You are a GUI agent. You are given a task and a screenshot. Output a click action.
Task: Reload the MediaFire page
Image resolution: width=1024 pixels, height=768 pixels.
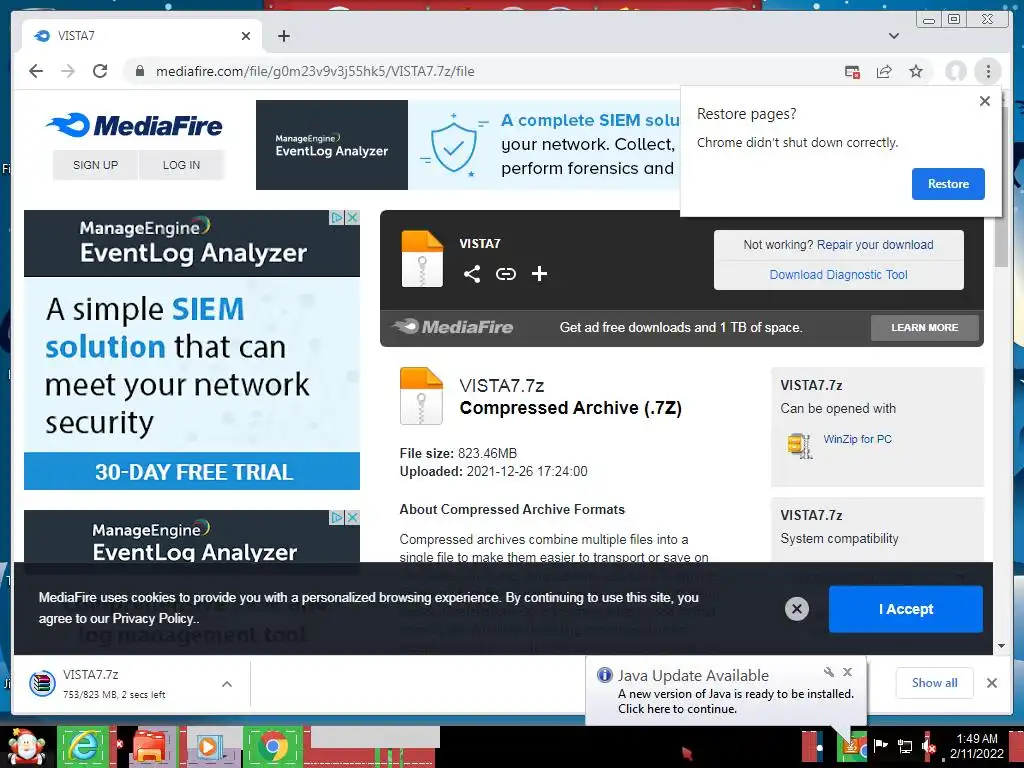click(100, 71)
